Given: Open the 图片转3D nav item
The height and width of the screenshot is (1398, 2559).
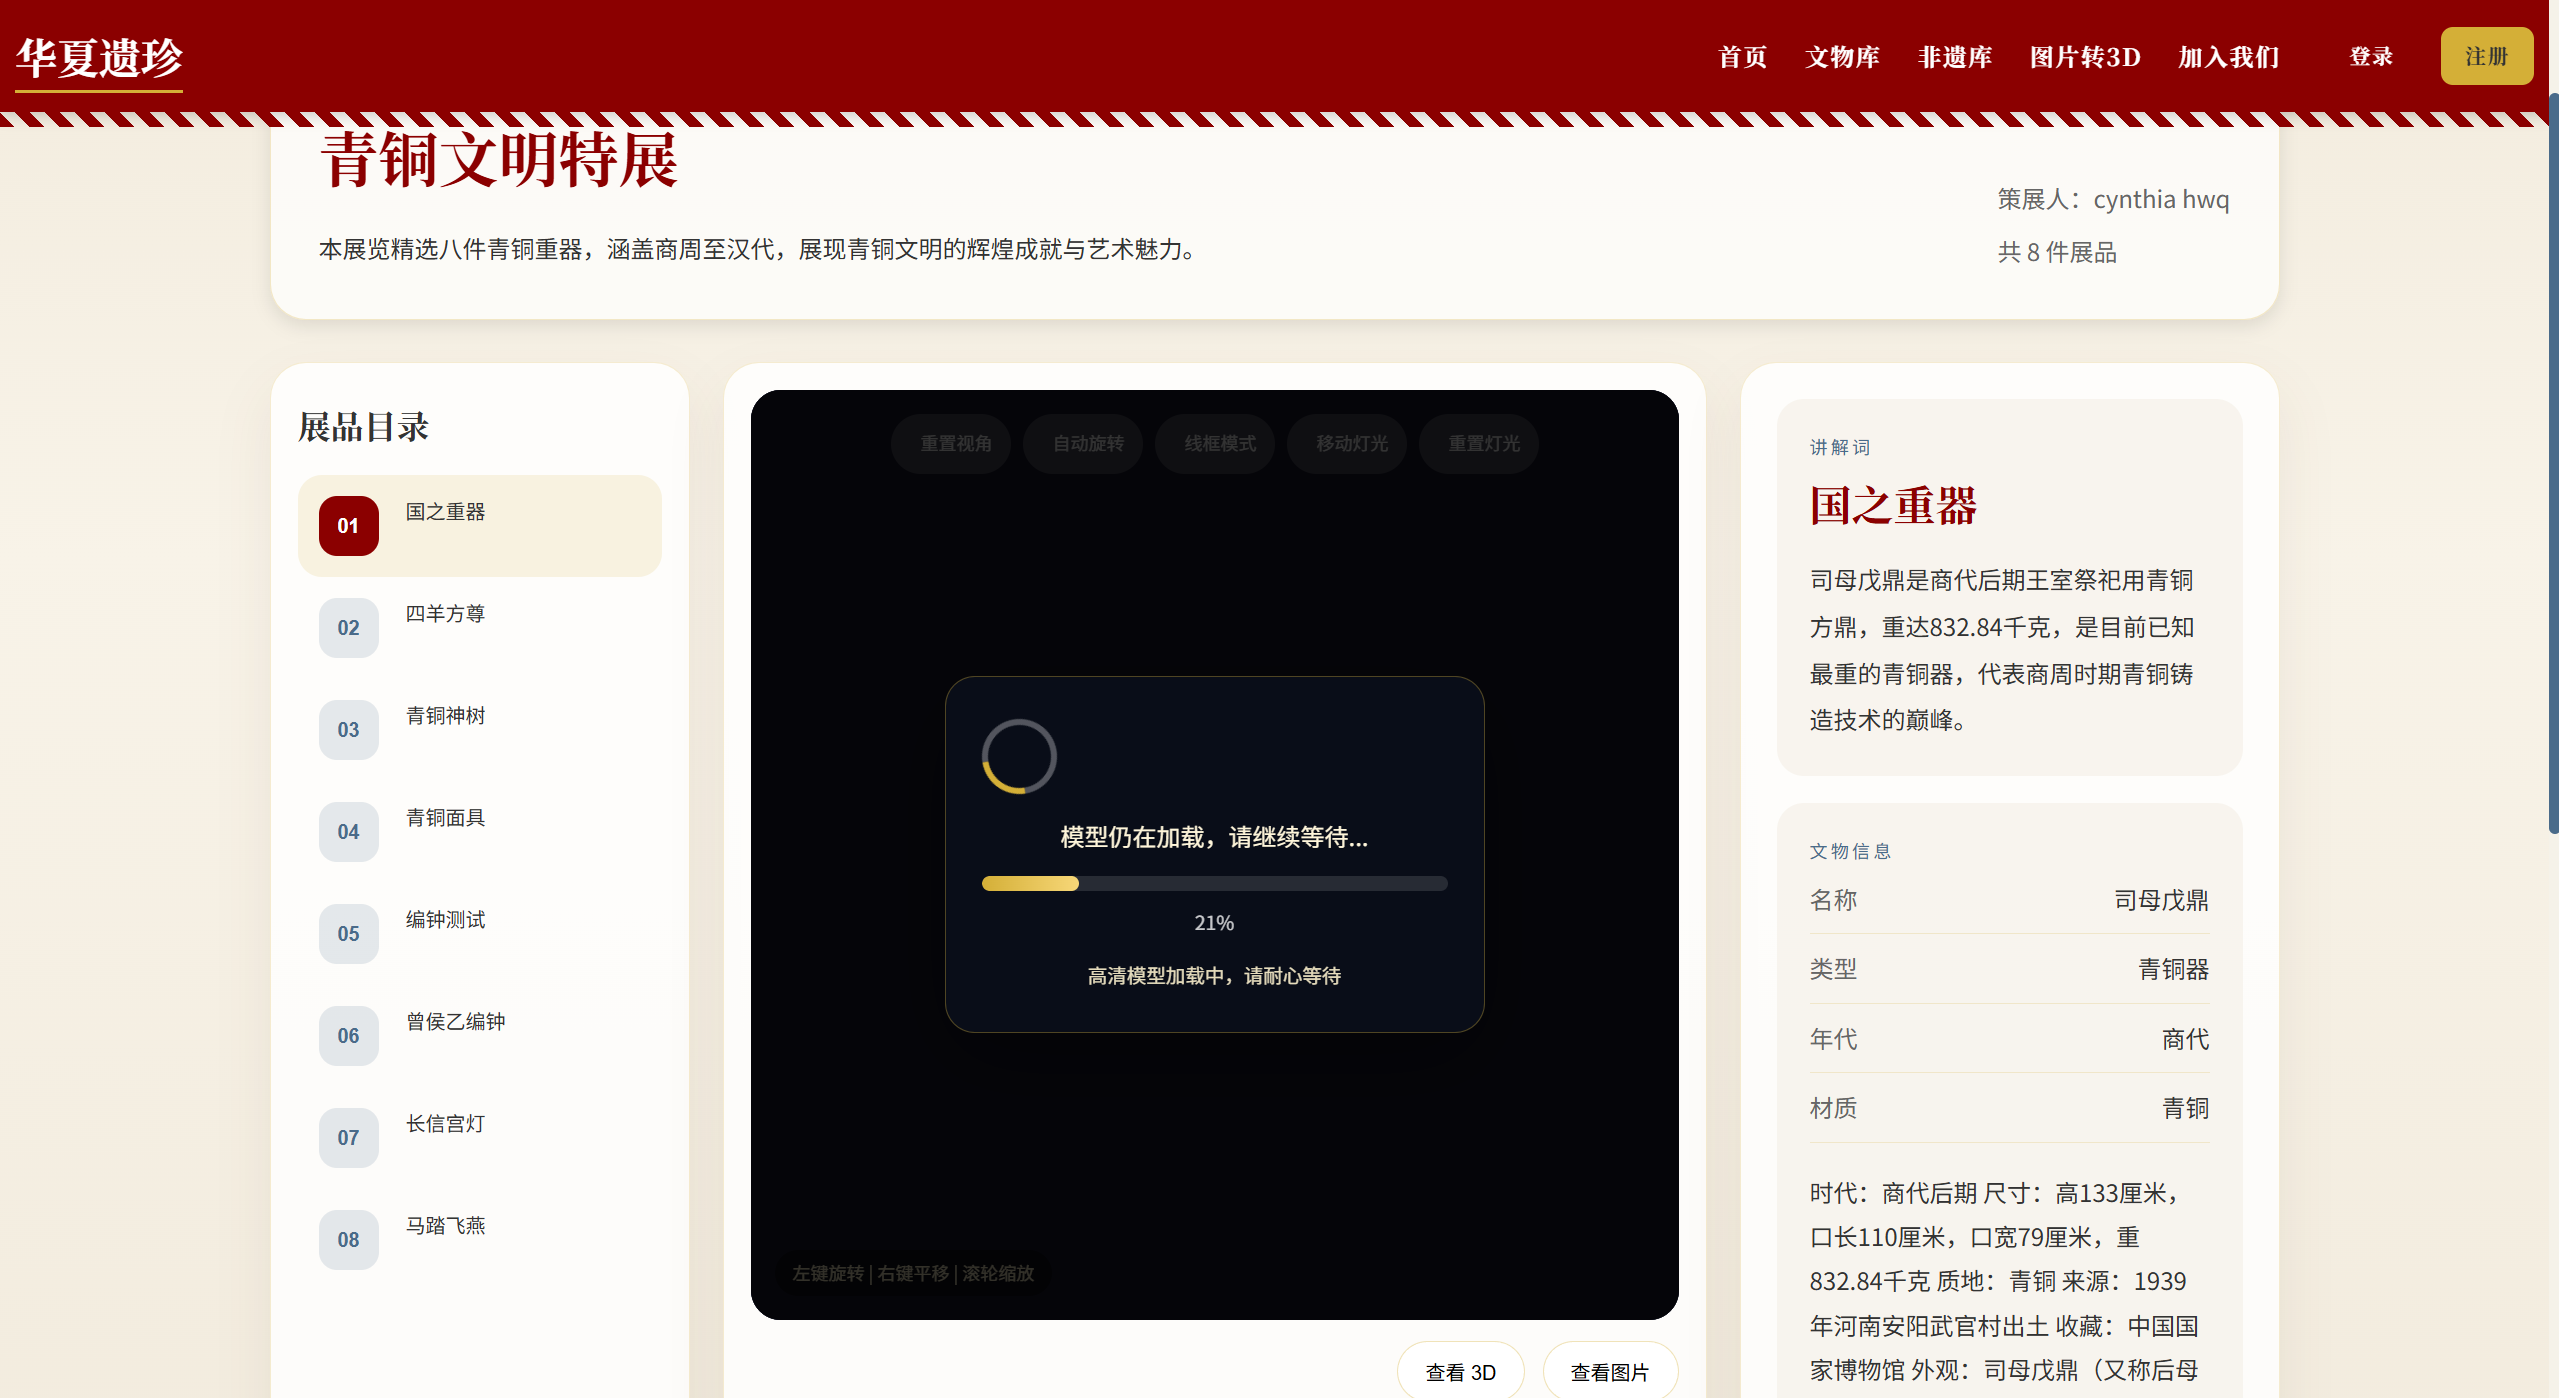Looking at the screenshot, I should coord(2085,57).
